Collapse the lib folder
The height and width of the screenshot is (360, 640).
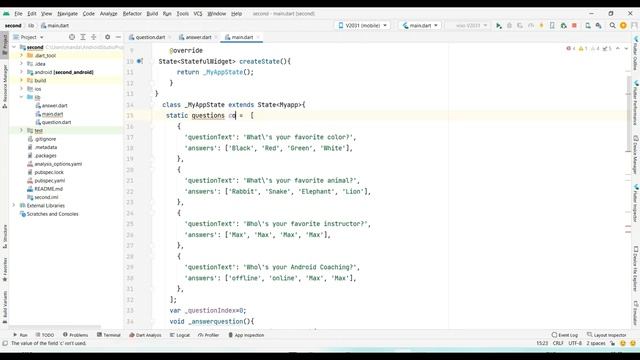coord(22,97)
